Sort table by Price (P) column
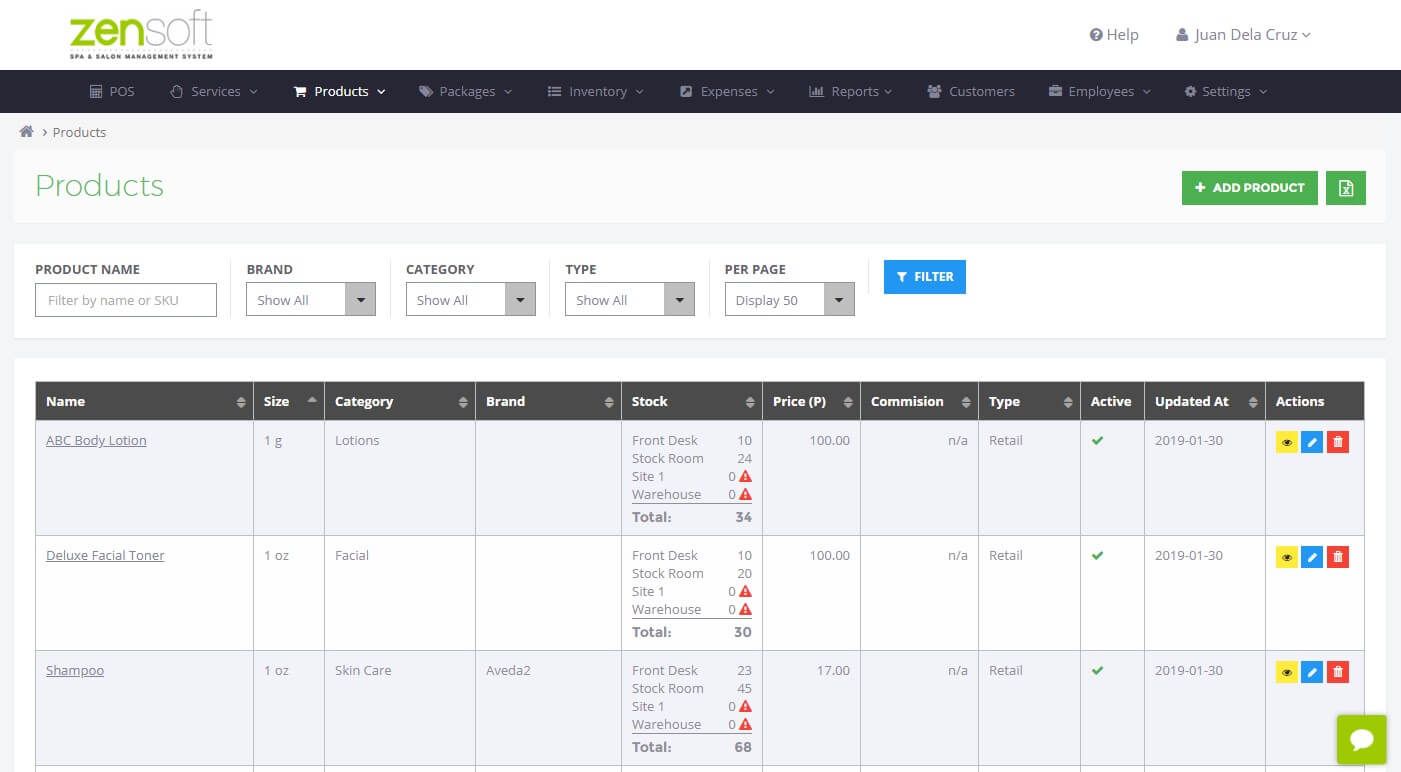 (811, 401)
